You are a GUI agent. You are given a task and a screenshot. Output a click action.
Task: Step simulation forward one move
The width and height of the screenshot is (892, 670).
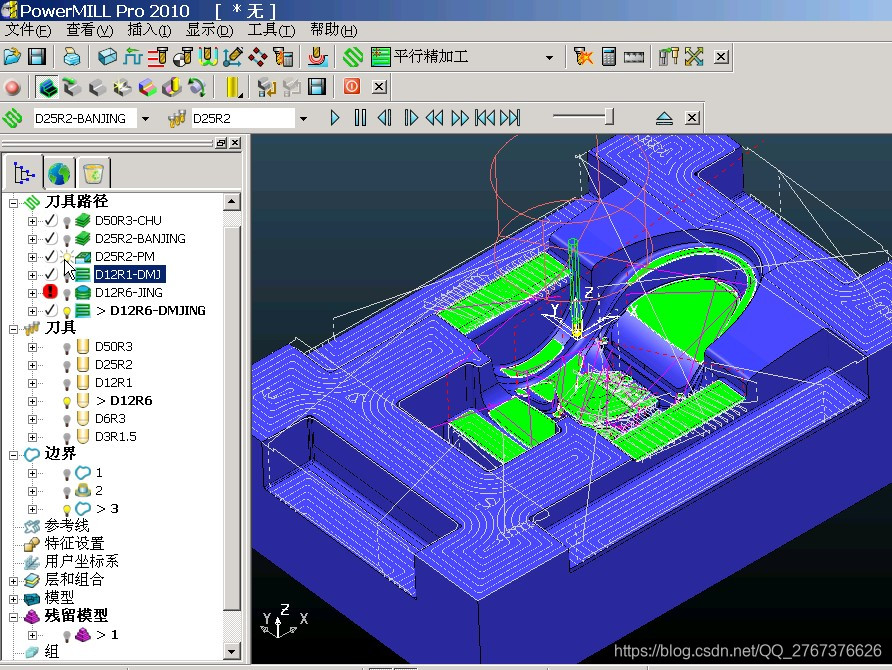tap(411, 118)
